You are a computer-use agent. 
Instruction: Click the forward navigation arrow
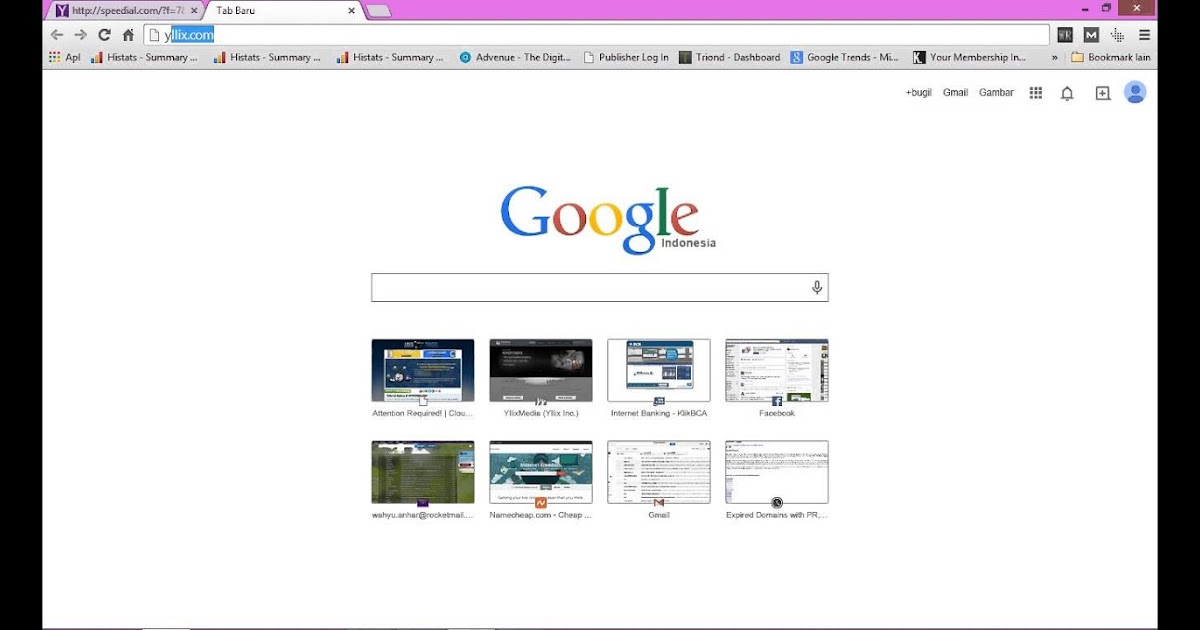pyautogui.click(x=81, y=35)
